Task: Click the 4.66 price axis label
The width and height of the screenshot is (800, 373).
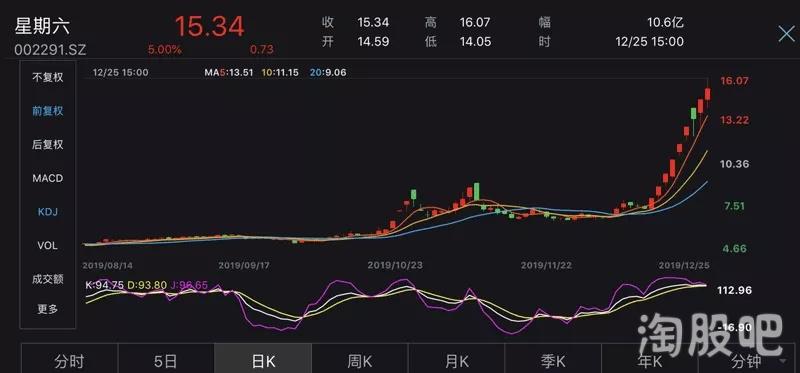Action: pyautogui.click(x=735, y=248)
